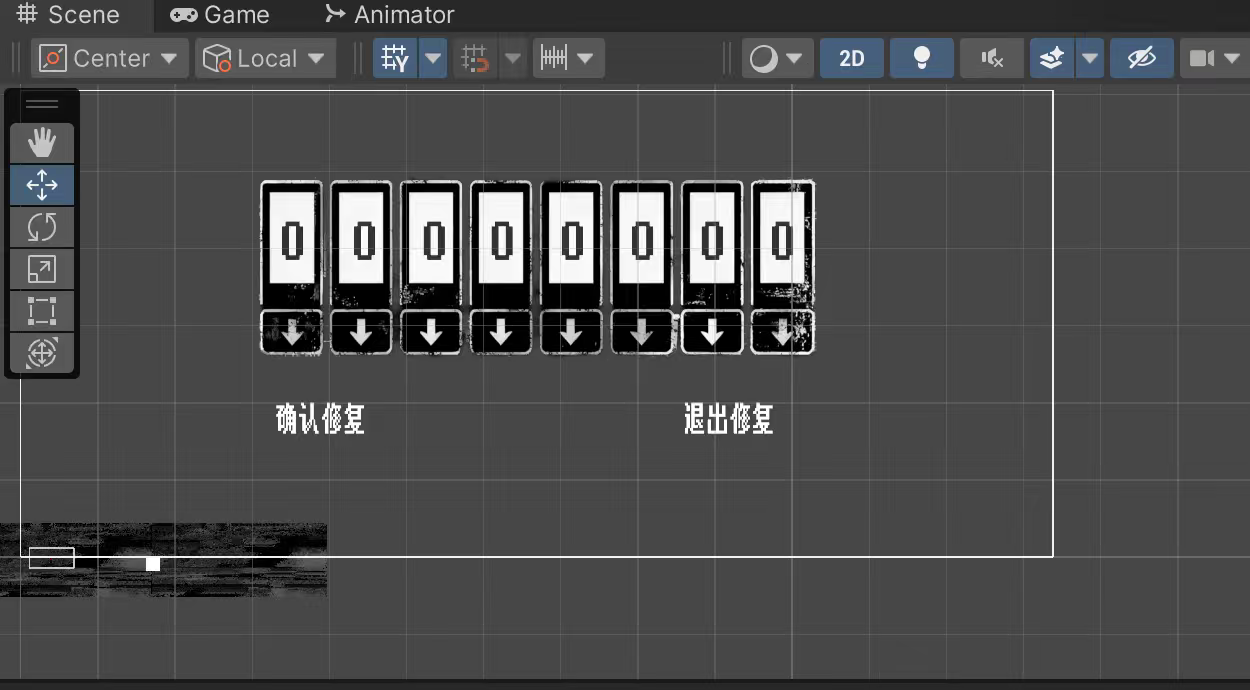Toggle 2D view mode
Screen dimensions: 1250x690
851,59
